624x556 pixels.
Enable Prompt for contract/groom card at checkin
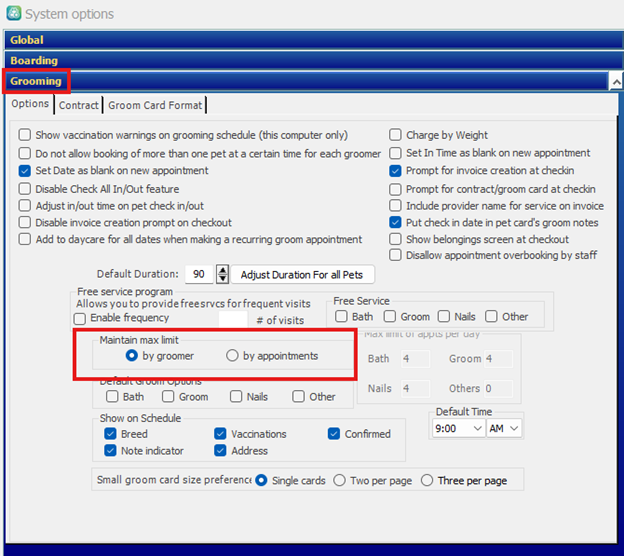pyautogui.click(x=395, y=189)
